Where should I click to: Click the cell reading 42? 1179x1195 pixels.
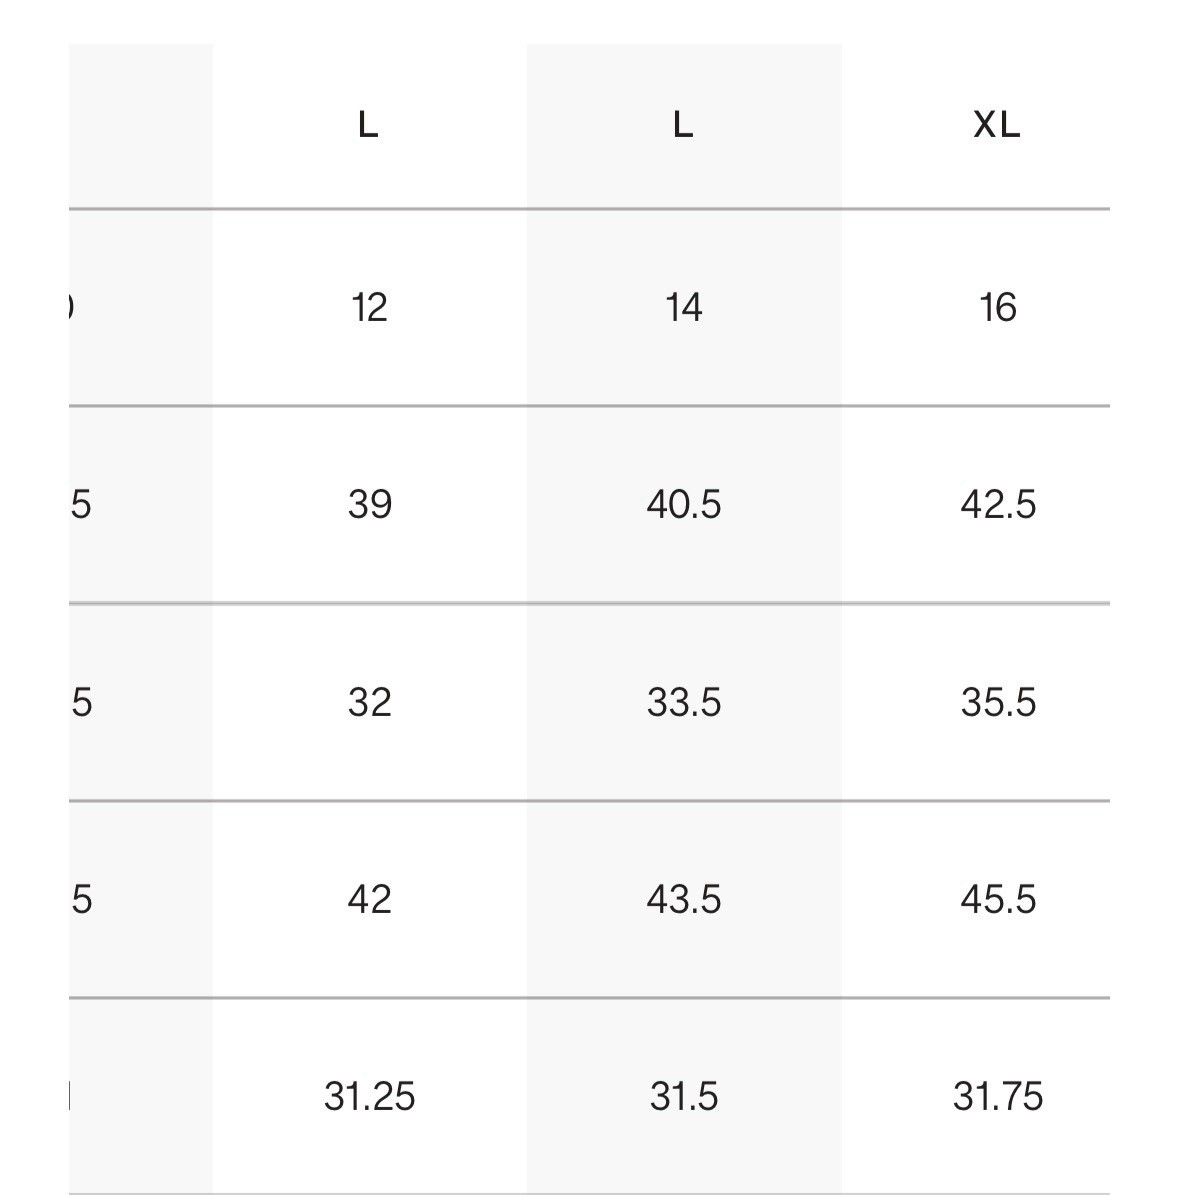[370, 899]
